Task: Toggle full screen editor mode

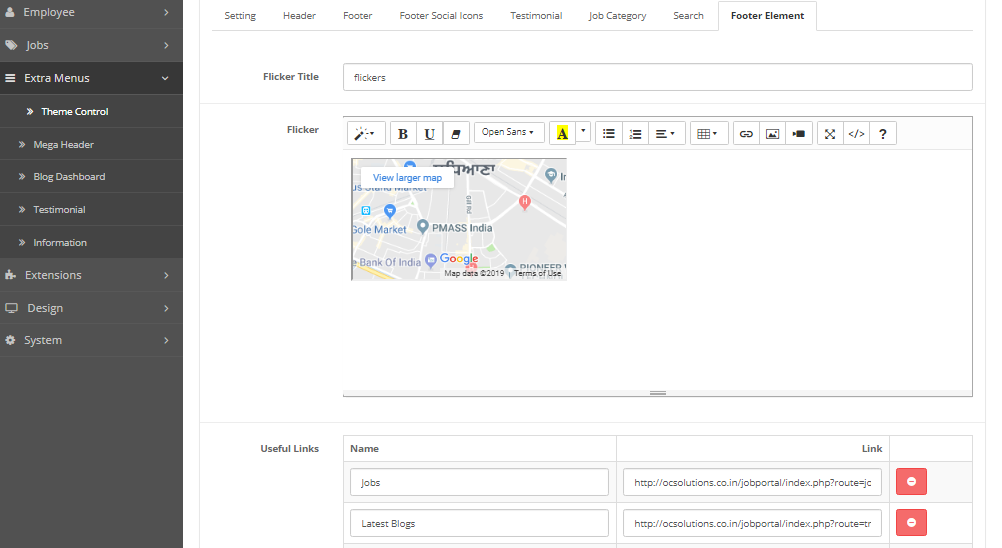Action: click(829, 133)
